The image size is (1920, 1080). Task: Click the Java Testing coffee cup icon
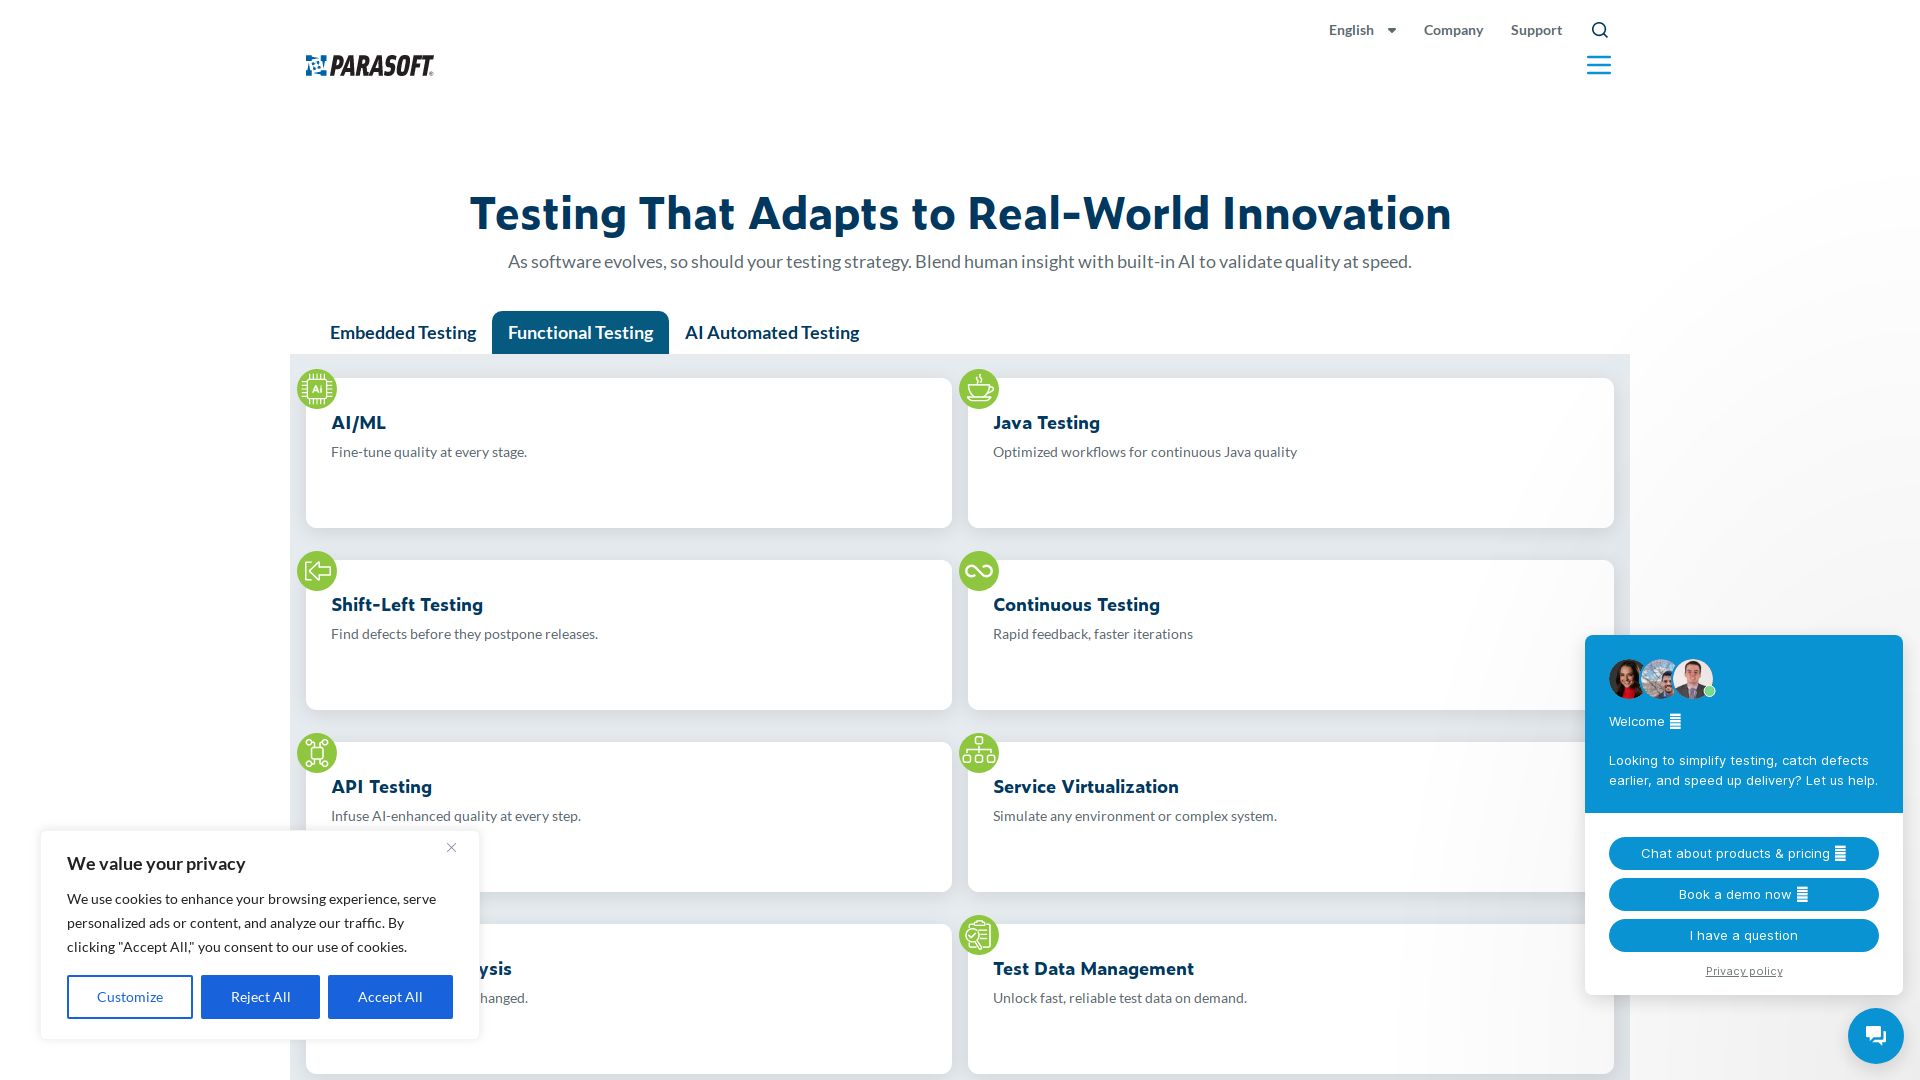pos(979,389)
